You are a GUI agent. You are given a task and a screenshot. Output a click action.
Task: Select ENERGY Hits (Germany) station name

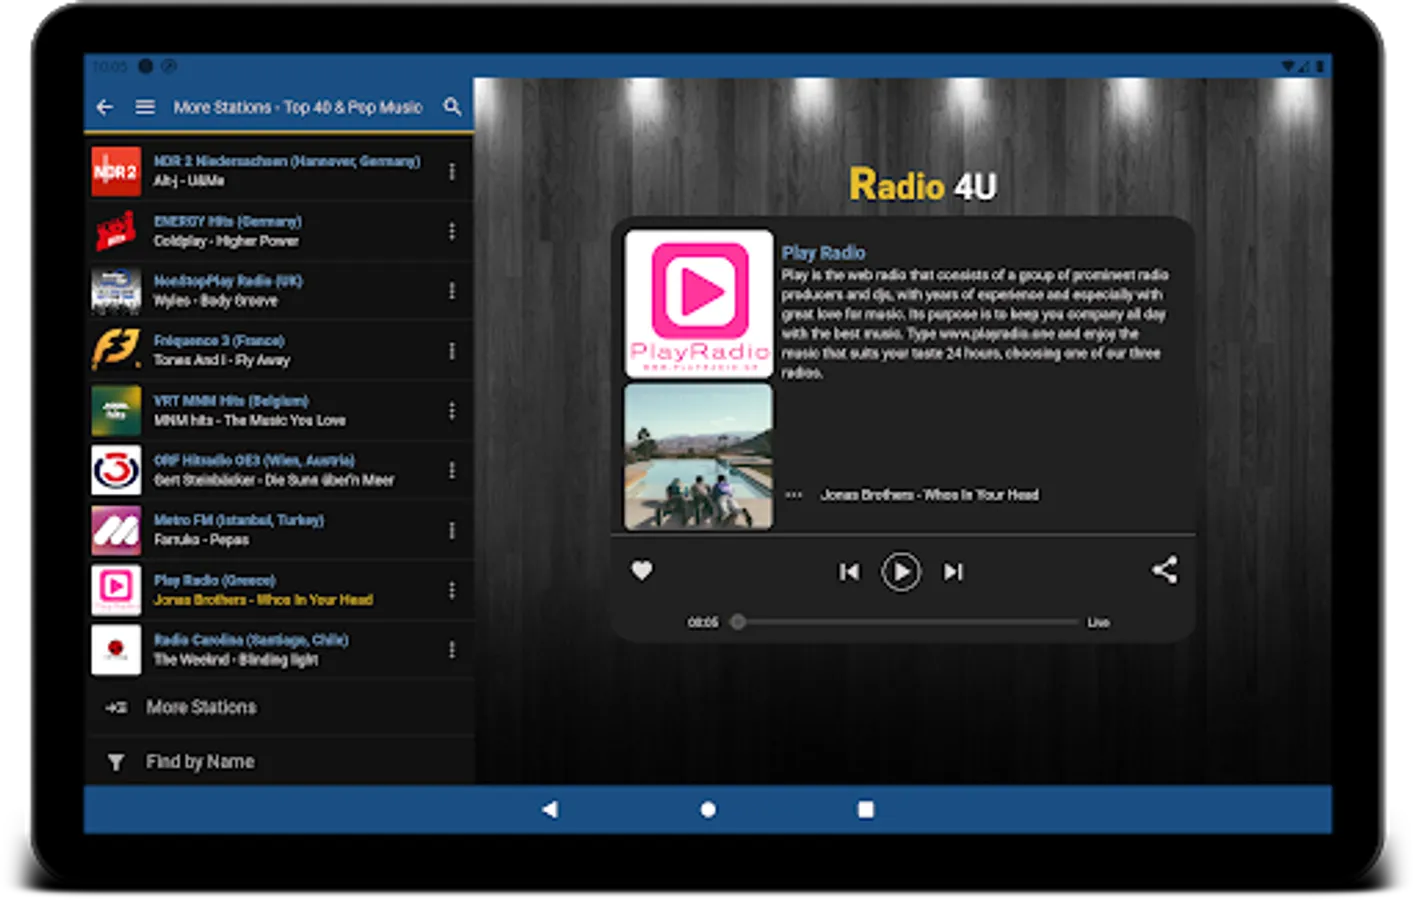pyautogui.click(x=228, y=221)
